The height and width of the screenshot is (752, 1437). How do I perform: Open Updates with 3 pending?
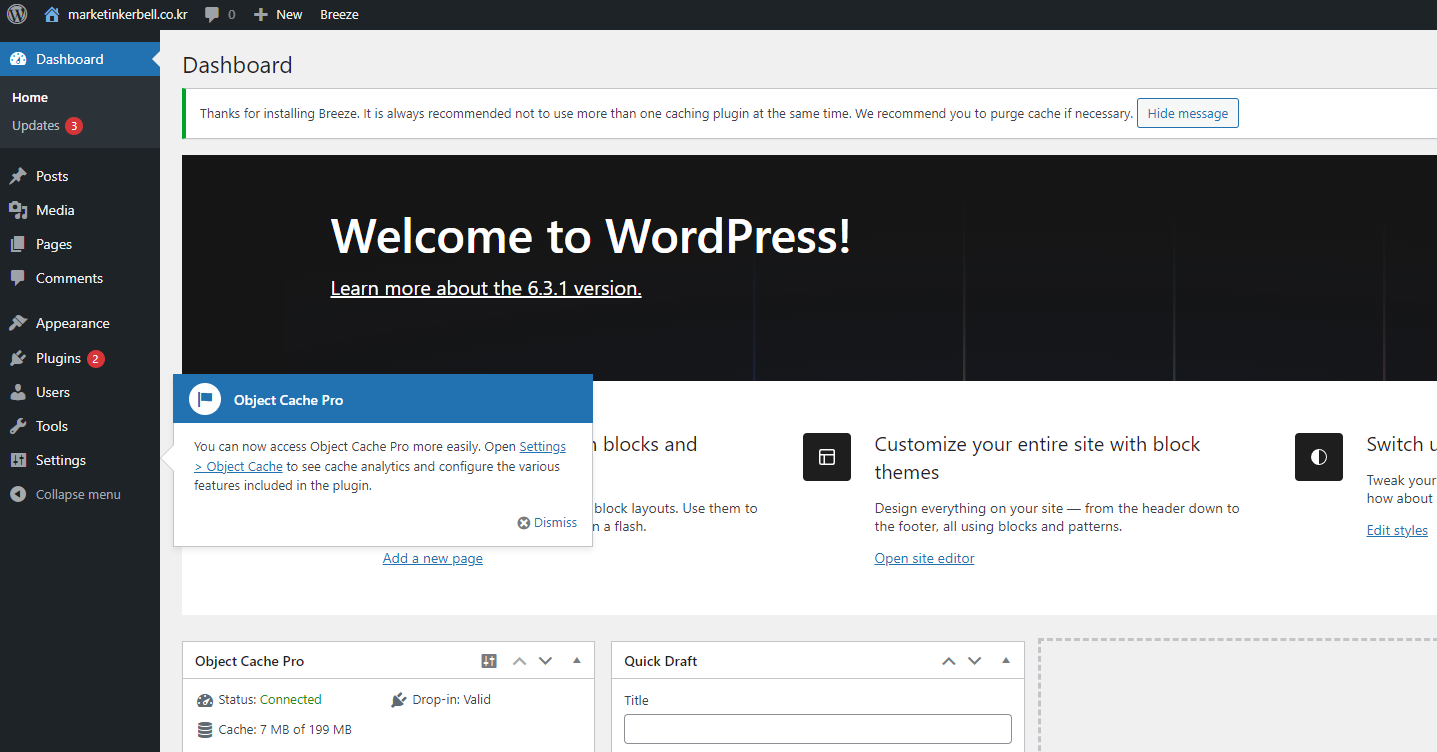[x=47, y=126]
